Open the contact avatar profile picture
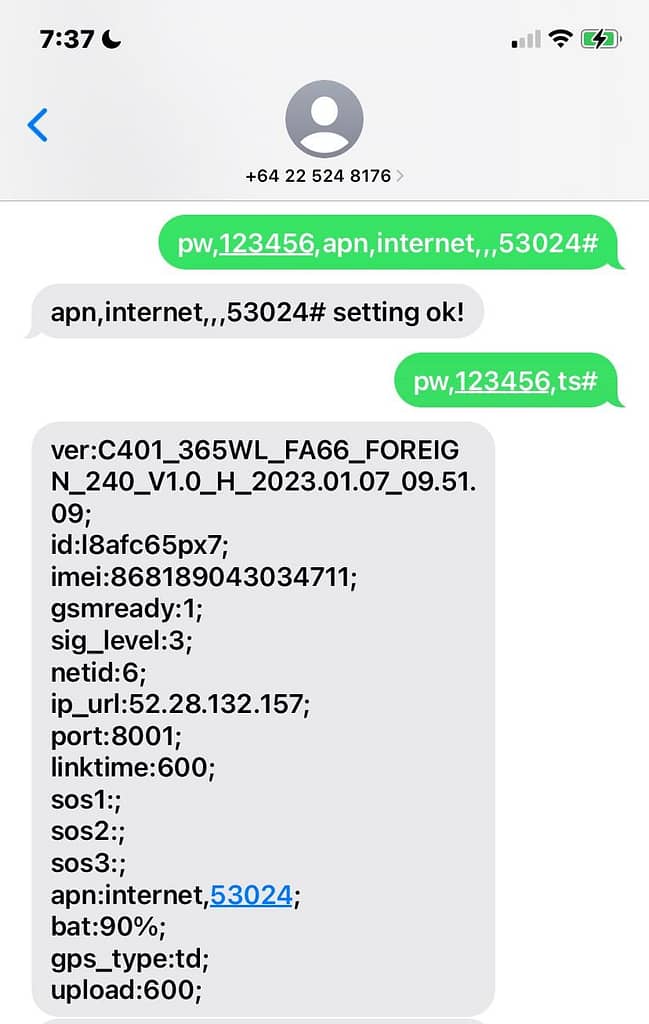649x1024 pixels. [x=324, y=120]
